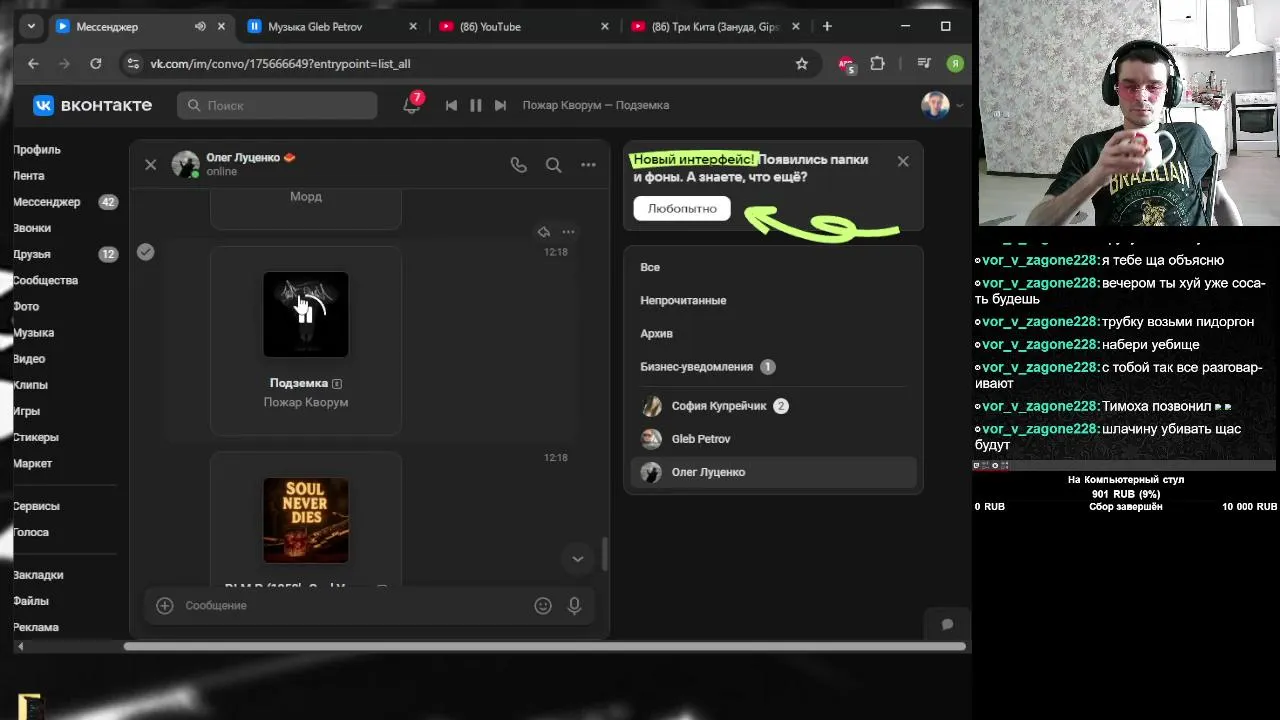Expand the browser tab search dropdown
This screenshot has height=720, width=1280.
(31, 27)
